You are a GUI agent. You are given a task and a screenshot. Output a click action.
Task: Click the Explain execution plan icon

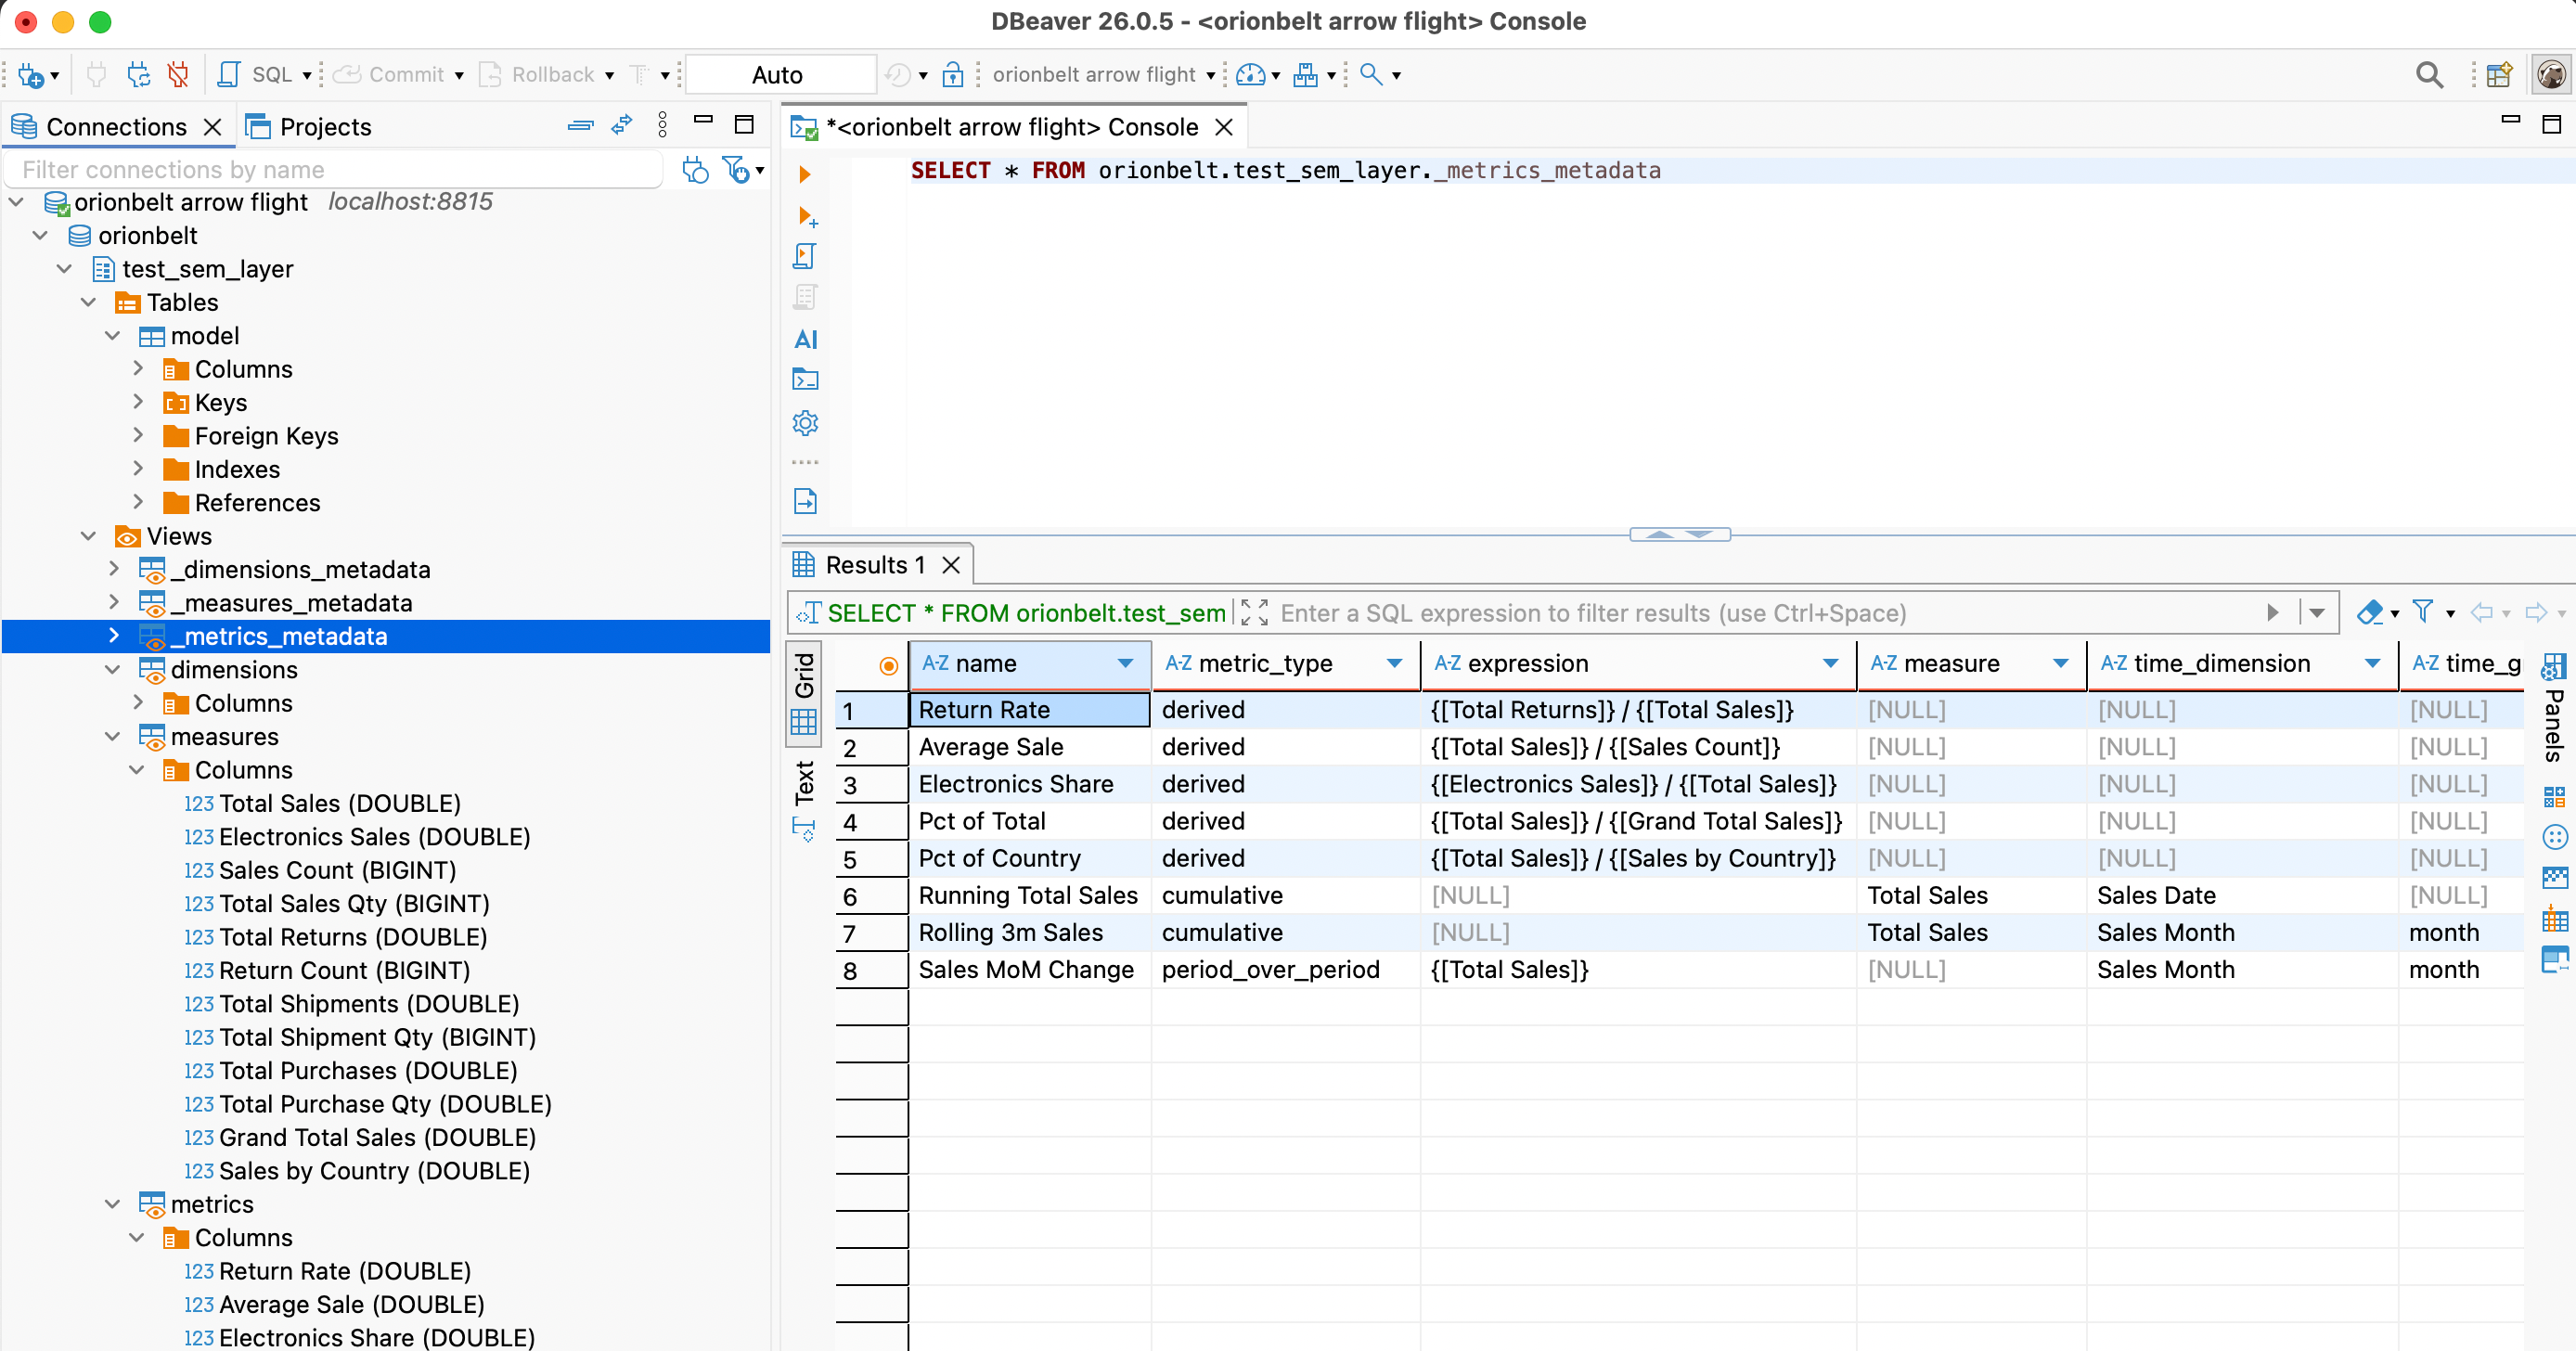pyautogui.click(x=805, y=298)
